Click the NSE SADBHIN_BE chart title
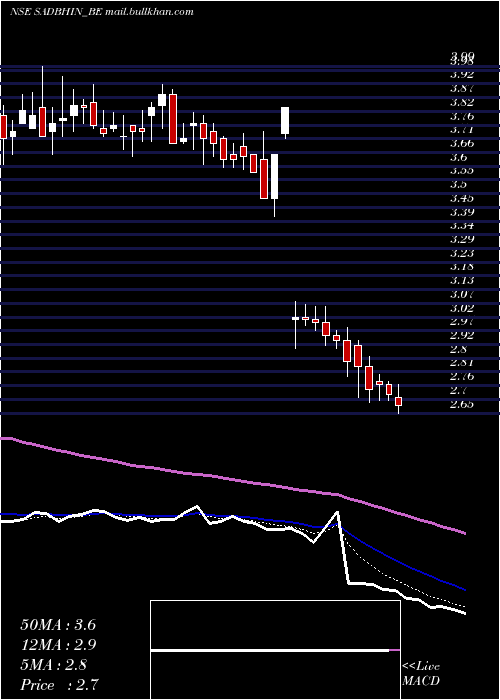 pyautogui.click(x=102, y=12)
